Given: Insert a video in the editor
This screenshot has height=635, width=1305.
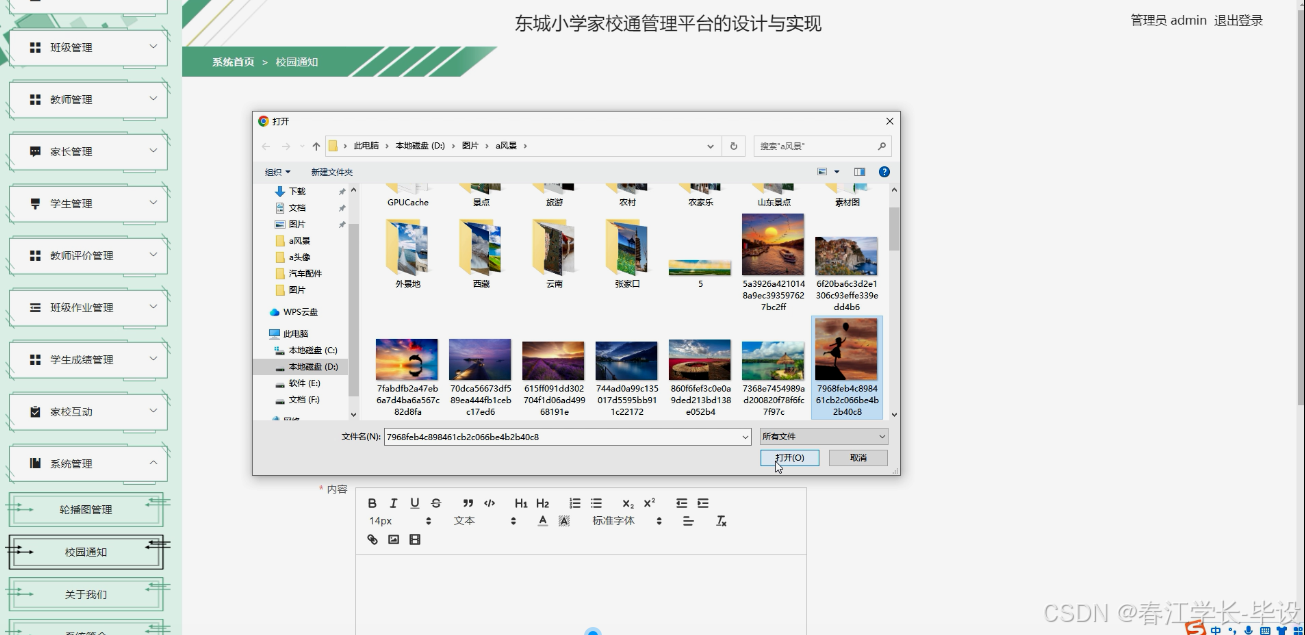Looking at the screenshot, I should click(x=415, y=539).
